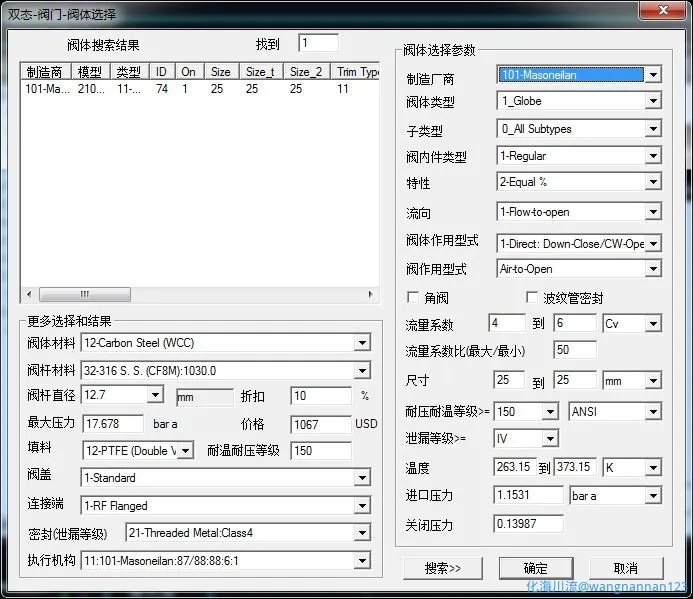This screenshot has height=599, width=693.
Task: Click the 找到 count field
Action: [318, 43]
